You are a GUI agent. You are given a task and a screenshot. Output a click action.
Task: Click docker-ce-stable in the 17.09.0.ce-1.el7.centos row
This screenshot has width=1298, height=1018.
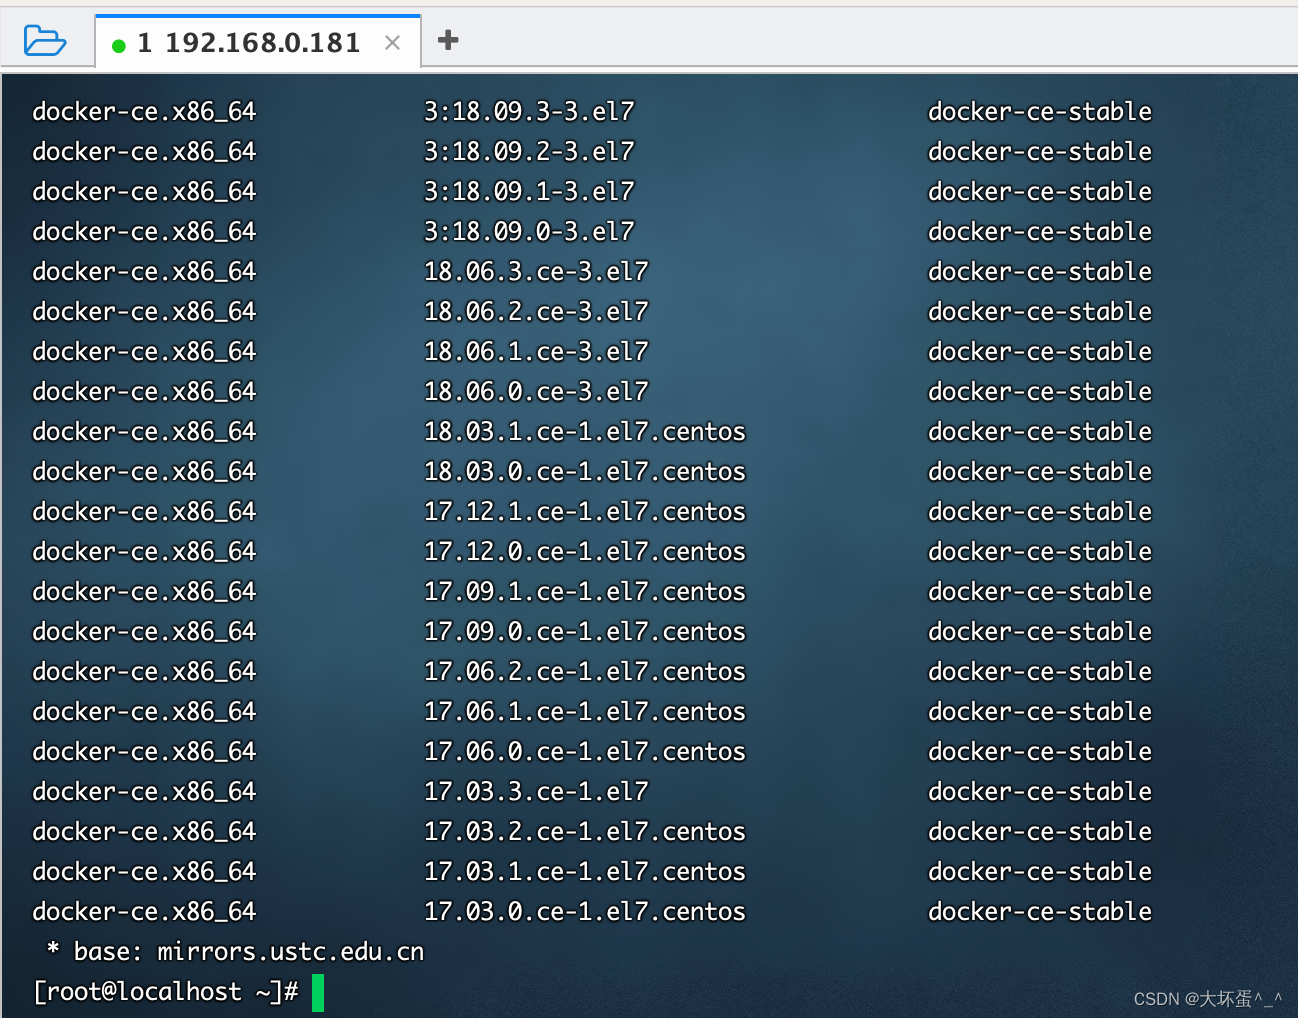tap(1040, 631)
